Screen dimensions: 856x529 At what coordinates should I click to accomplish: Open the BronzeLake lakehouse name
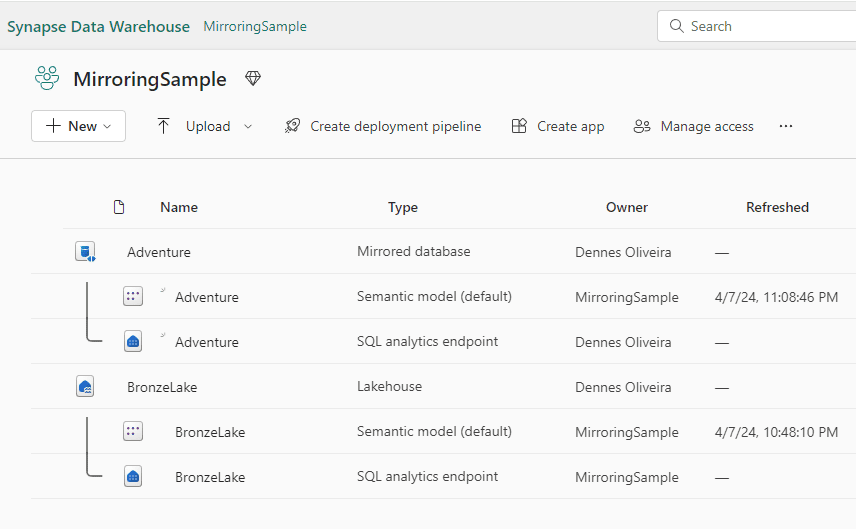tap(162, 387)
